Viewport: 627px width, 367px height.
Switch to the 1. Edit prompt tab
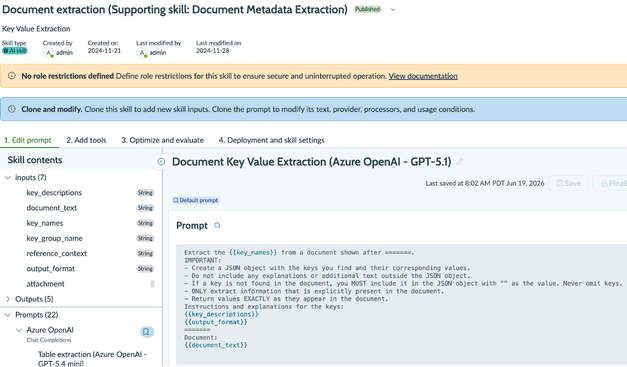click(28, 140)
